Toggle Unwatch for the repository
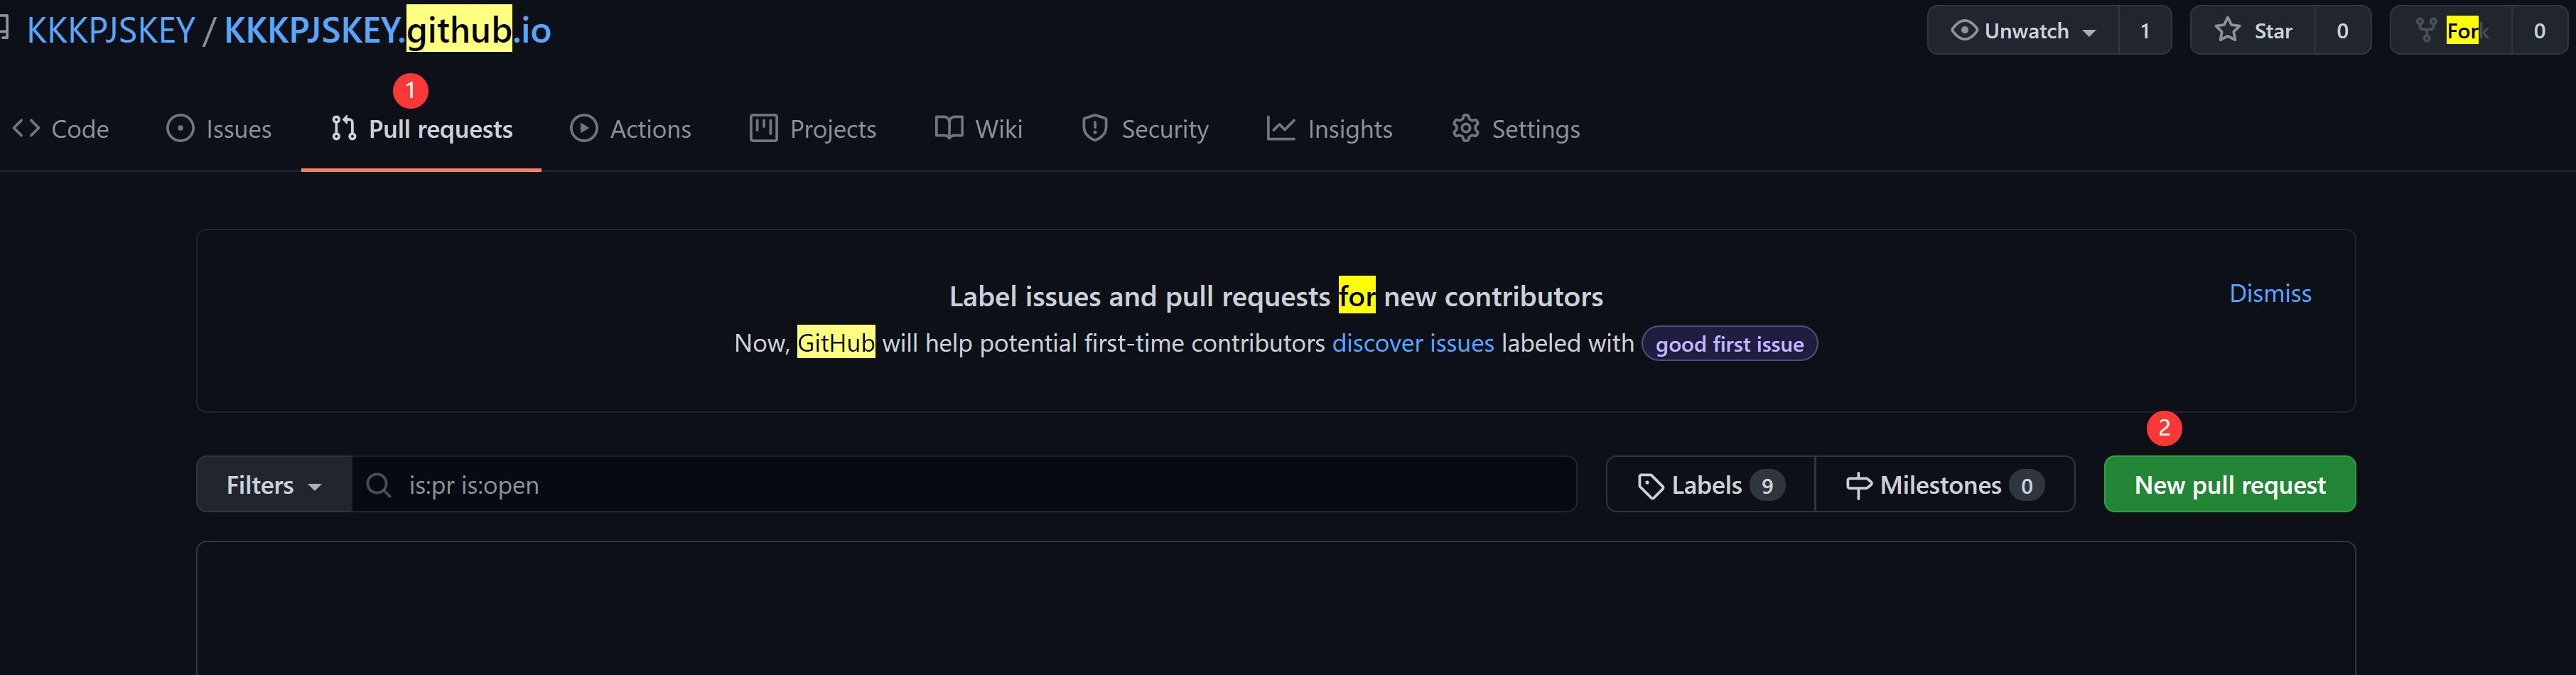 [x=2010, y=31]
